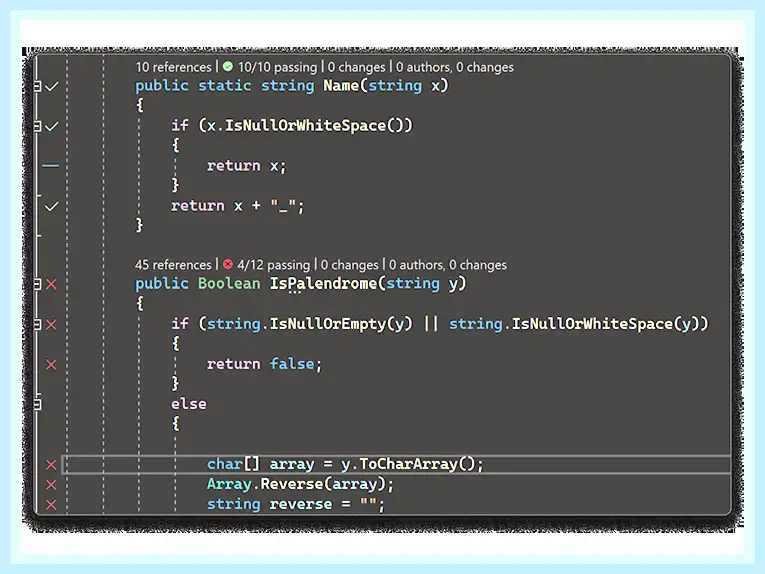Click 'IsNullOrEmpty' in the if condition
Viewport: 765px width, 574px height.
click(328, 324)
